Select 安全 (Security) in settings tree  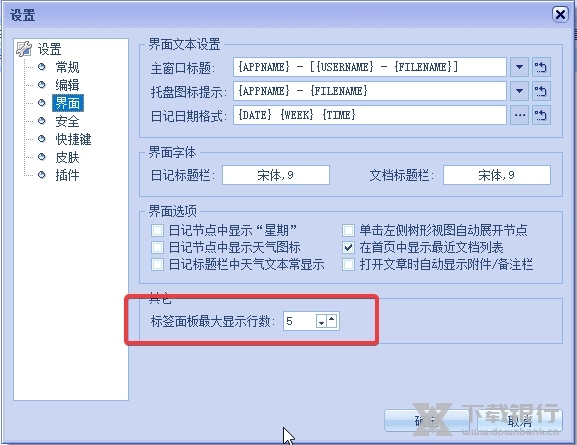tap(67, 121)
